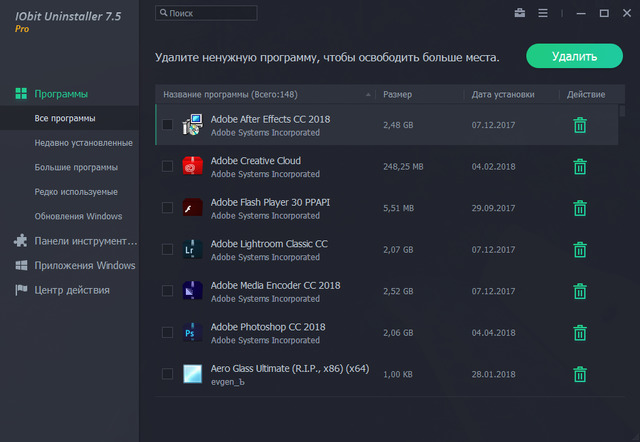Check the Adobe After Effects CC 2018 checkbox
640x442 pixels.
point(167,125)
